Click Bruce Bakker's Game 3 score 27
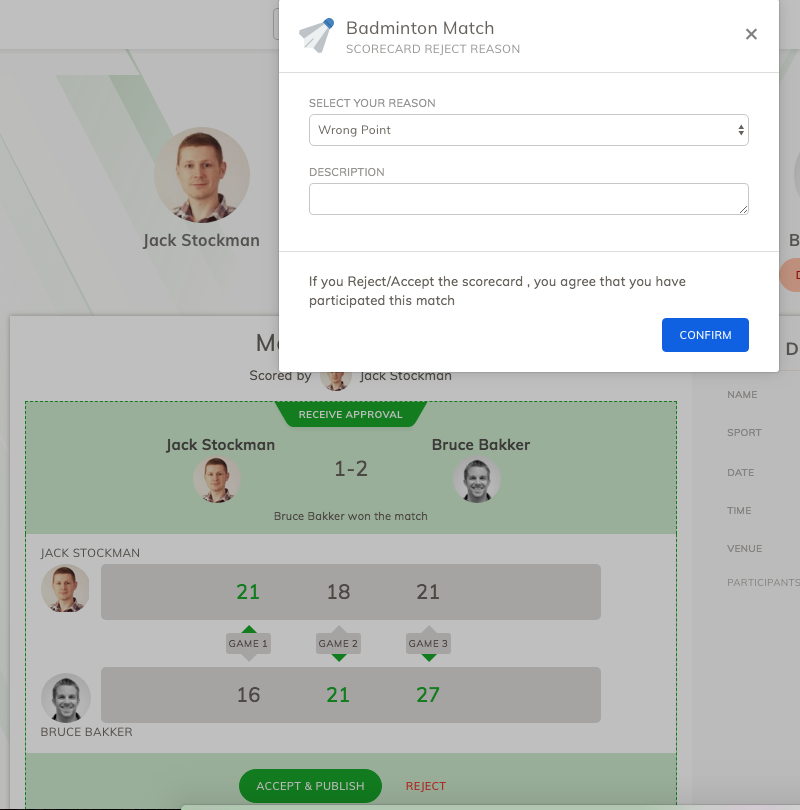Image resolution: width=800 pixels, height=810 pixels. pos(428,695)
